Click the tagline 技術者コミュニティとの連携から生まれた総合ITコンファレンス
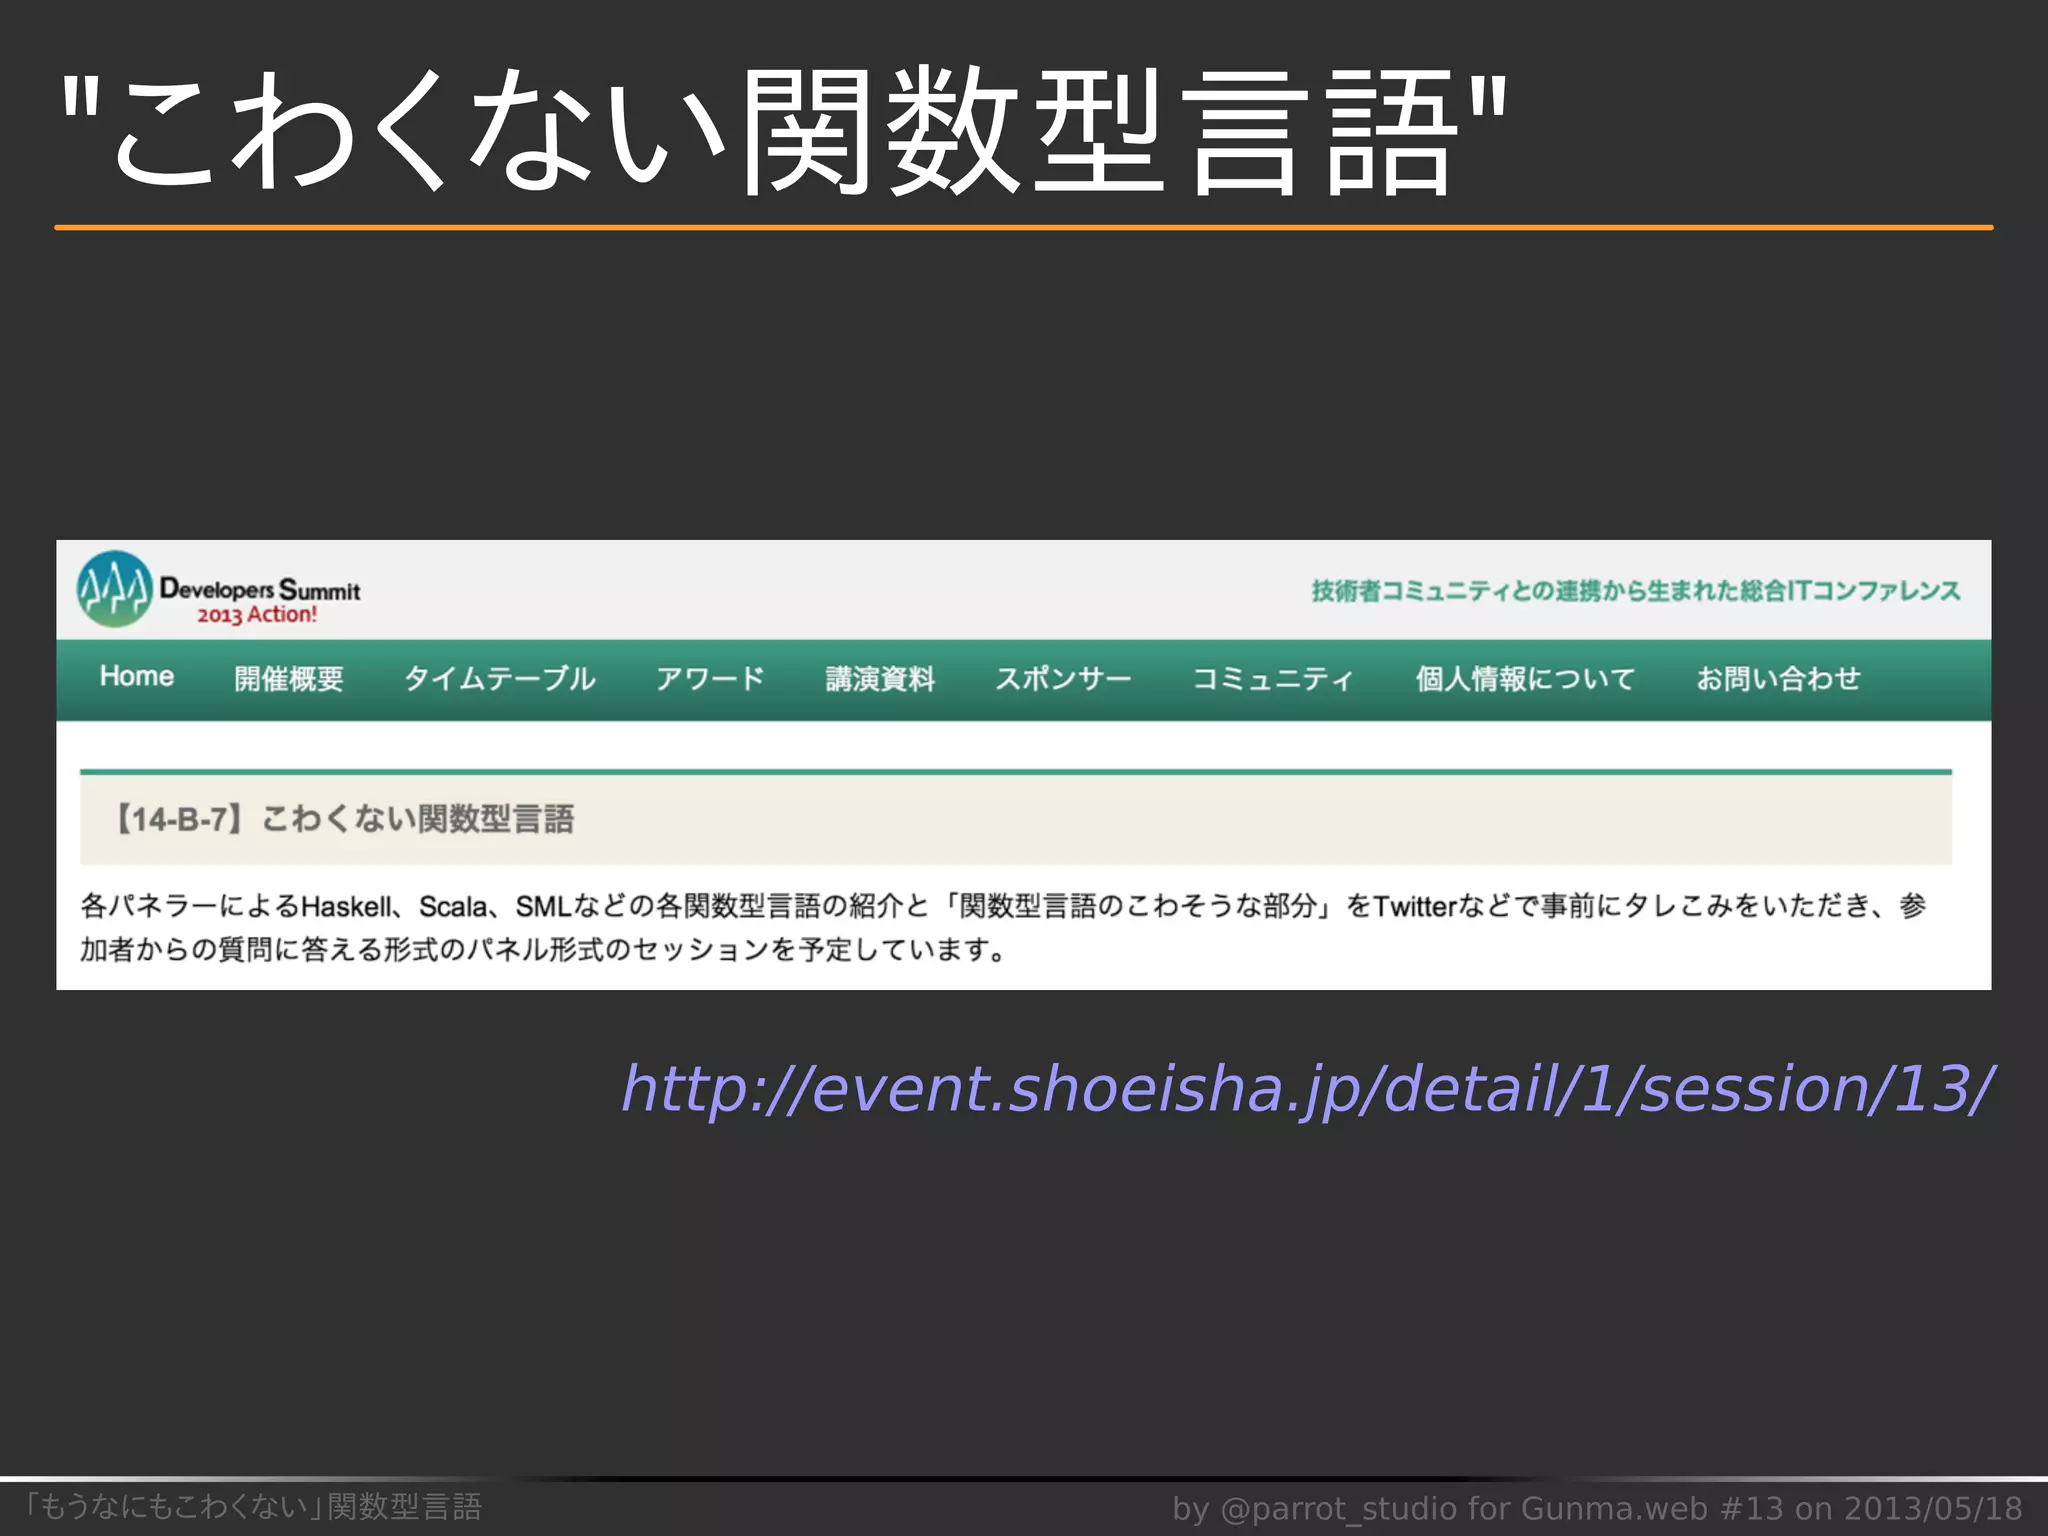The height and width of the screenshot is (1536, 2048). (x=1636, y=591)
